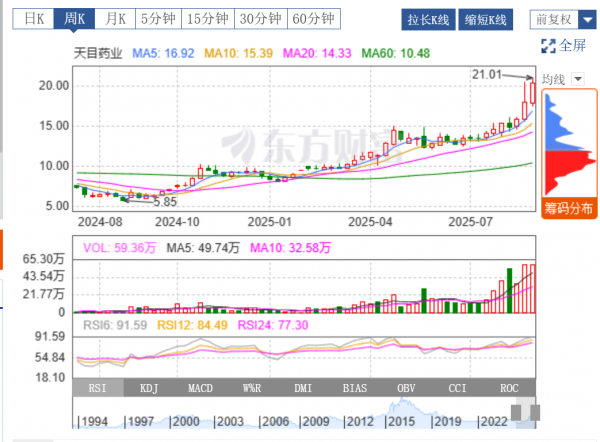Select the RSI indicator tab
Screen dimensions: 600x442
100,387
